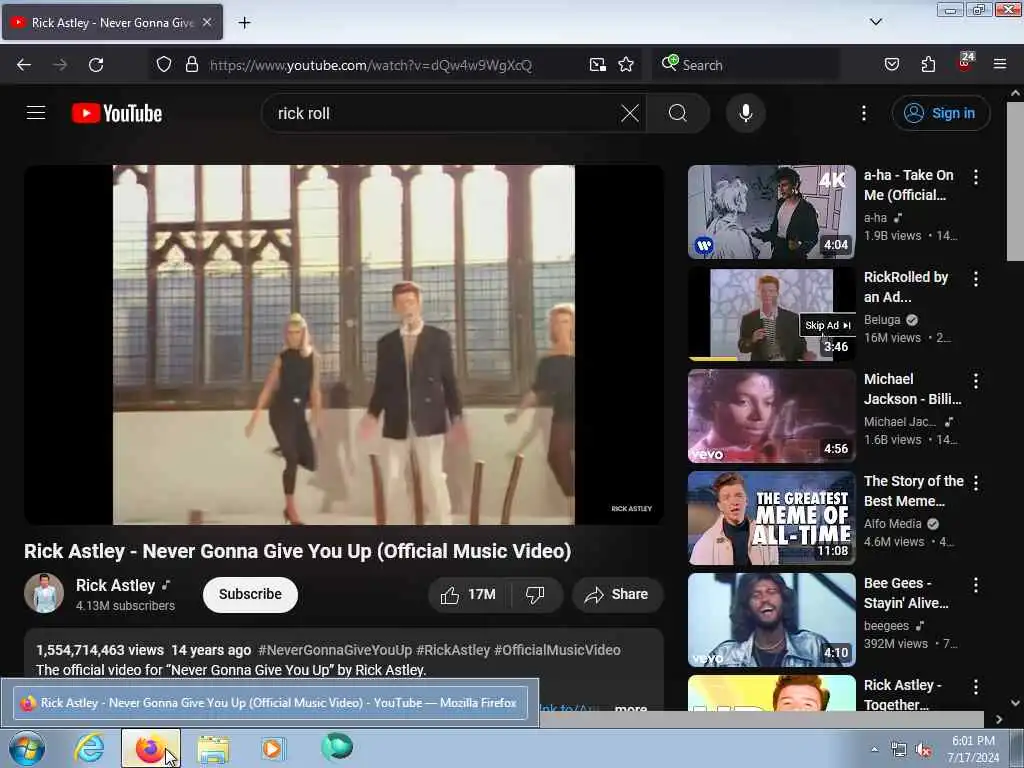
Task: Click the #RickAstley hashtag
Action: pos(453,650)
